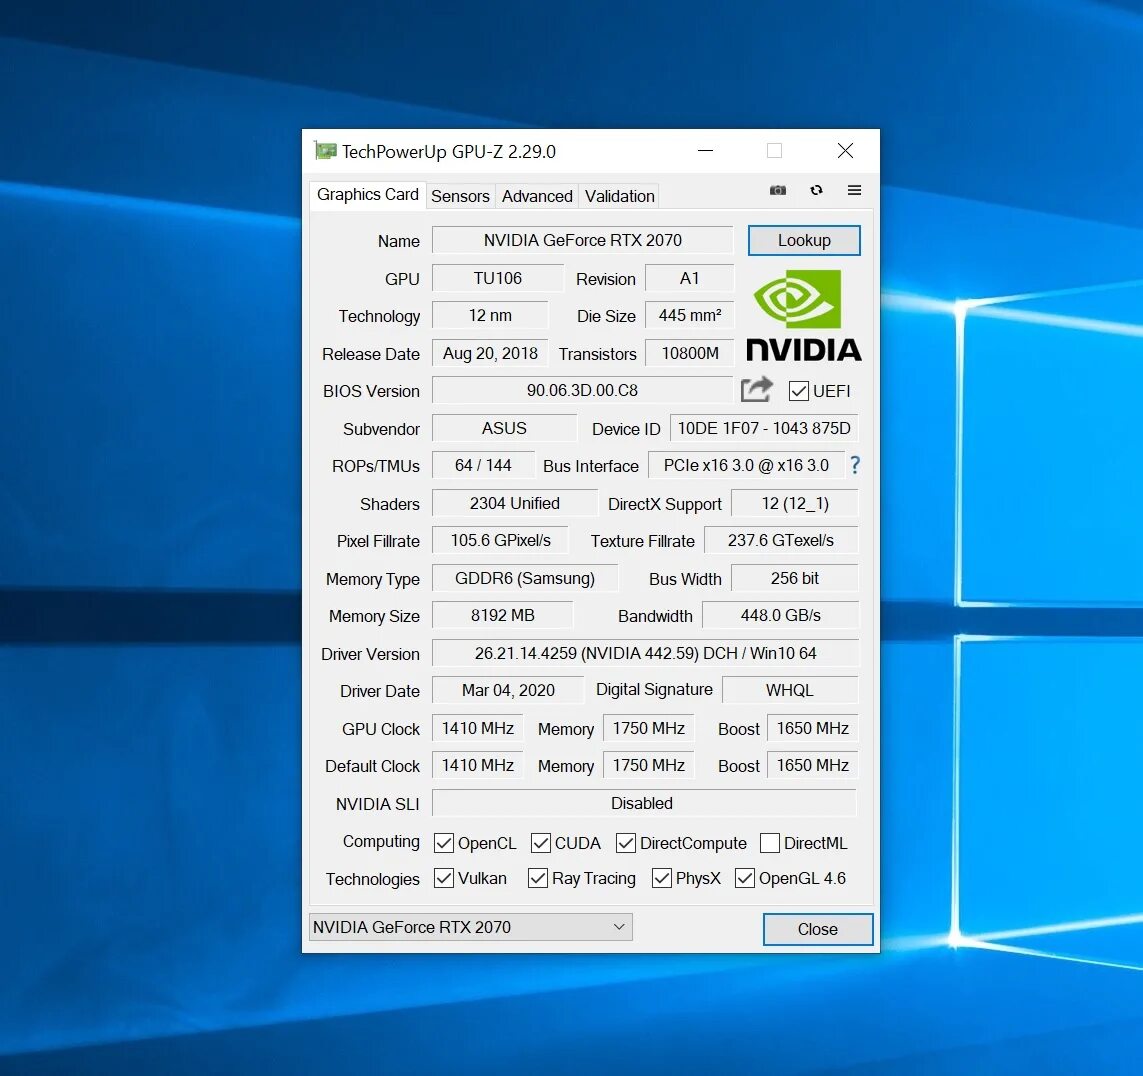Click Default Clock row Memory 1750 MHz
Image resolution: width=1143 pixels, height=1076 pixels.
(648, 765)
